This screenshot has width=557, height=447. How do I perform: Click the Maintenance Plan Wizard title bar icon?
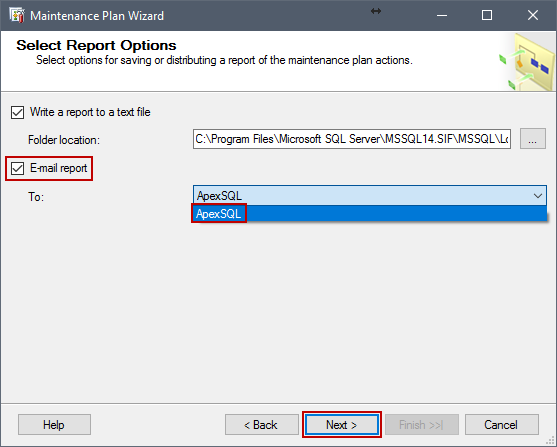tap(17, 15)
